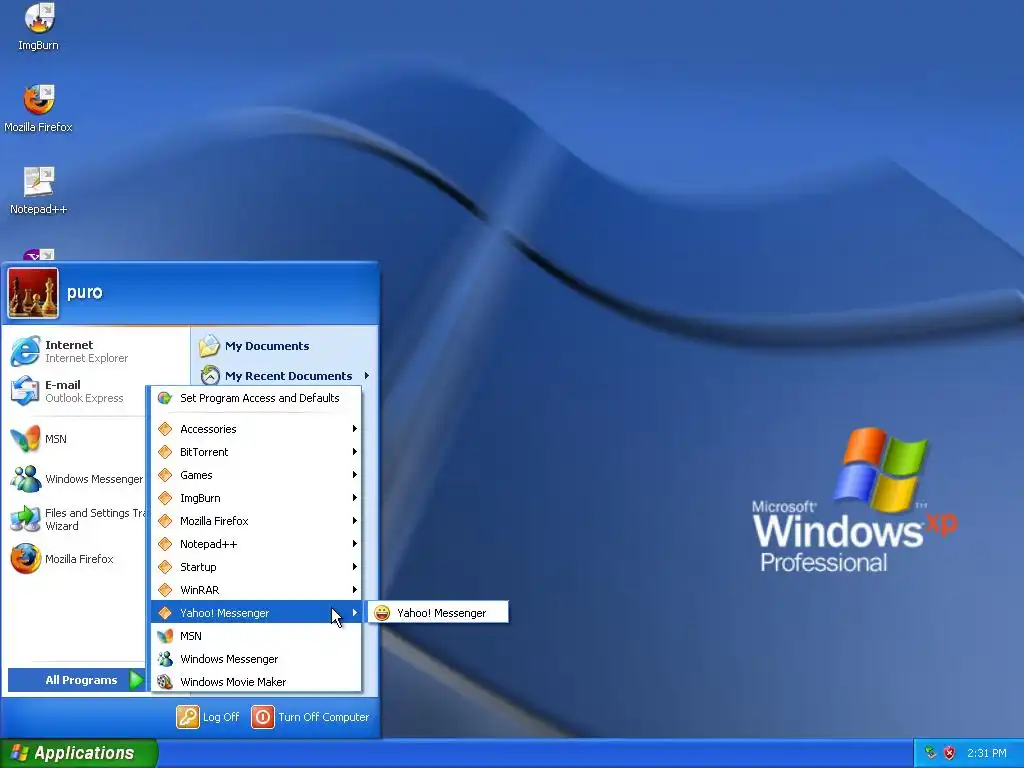This screenshot has width=1024, height=768.
Task: Open Files and Settings Transfer Wizard icon
Action: [25, 519]
